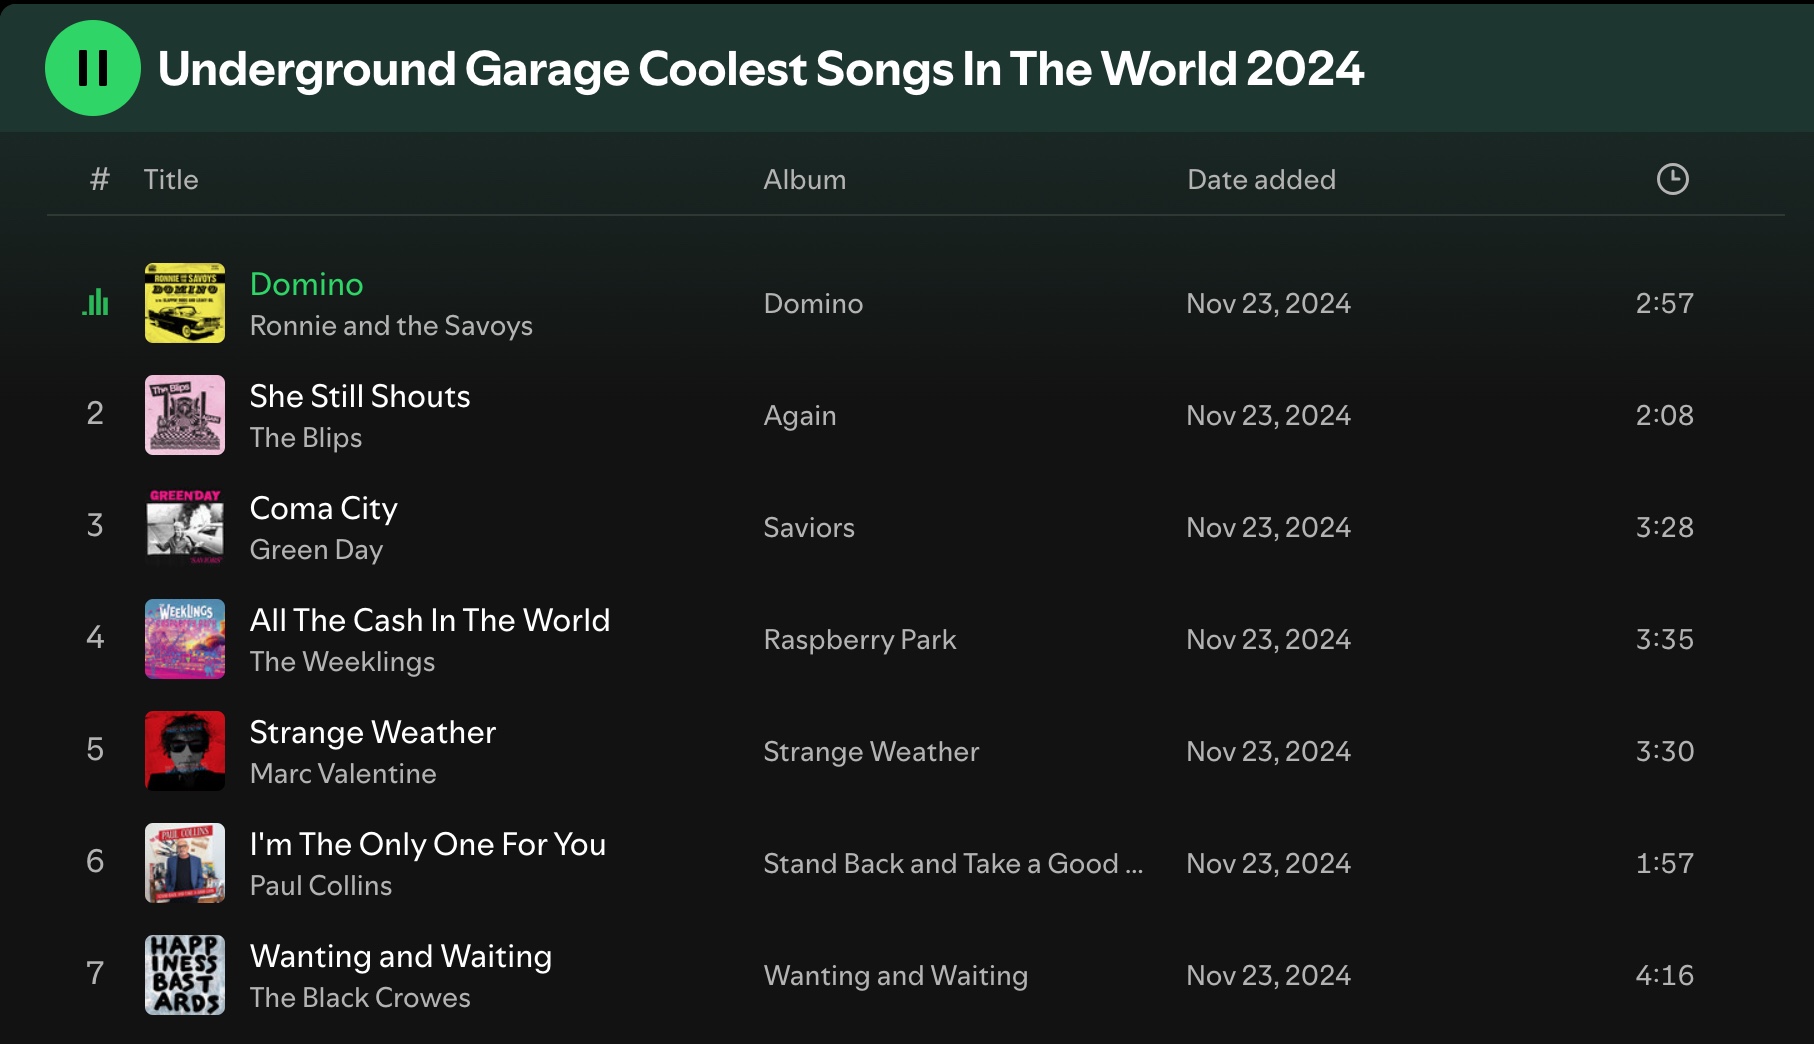Open the Again album link

(800, 415)
